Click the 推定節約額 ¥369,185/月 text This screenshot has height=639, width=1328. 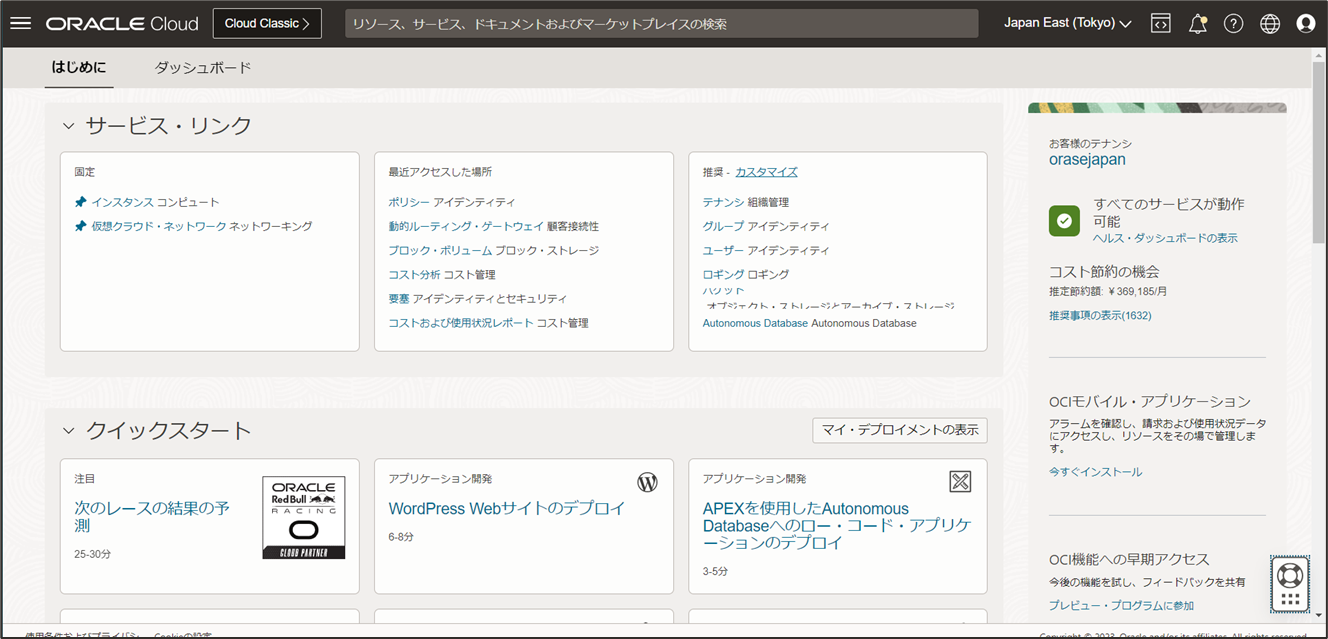[1107, 292]
